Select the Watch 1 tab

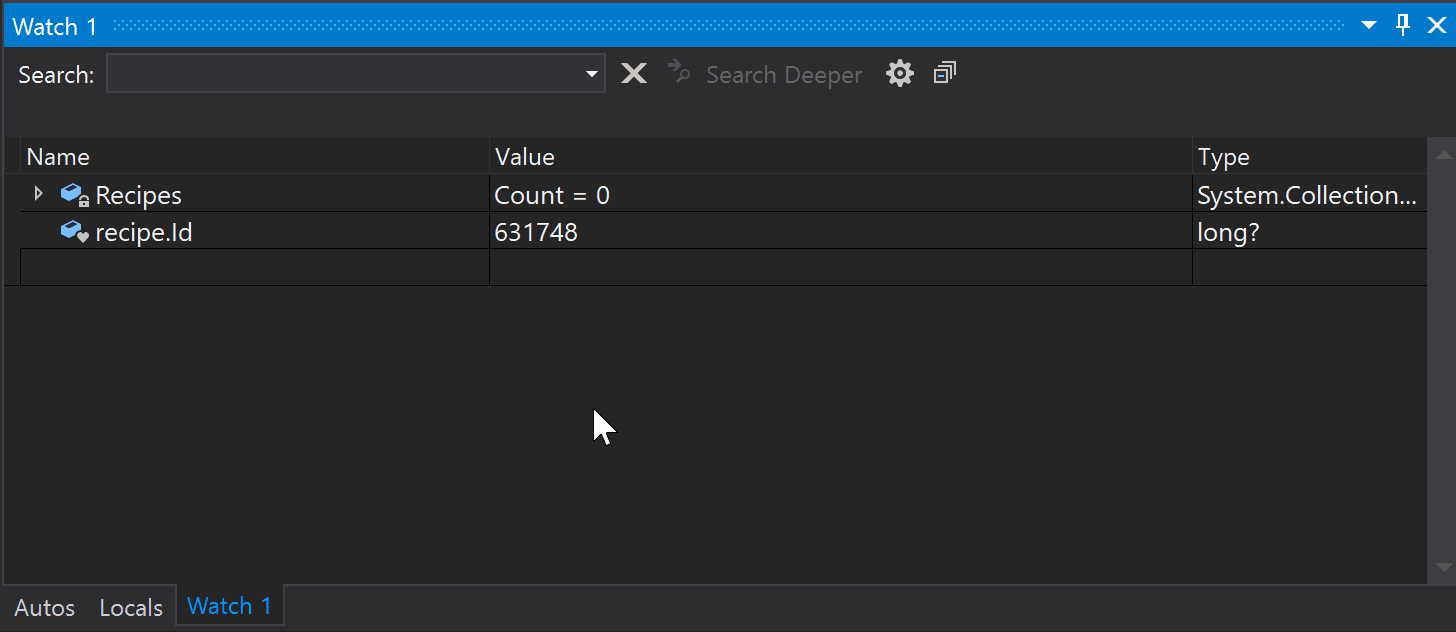[229, 605]
